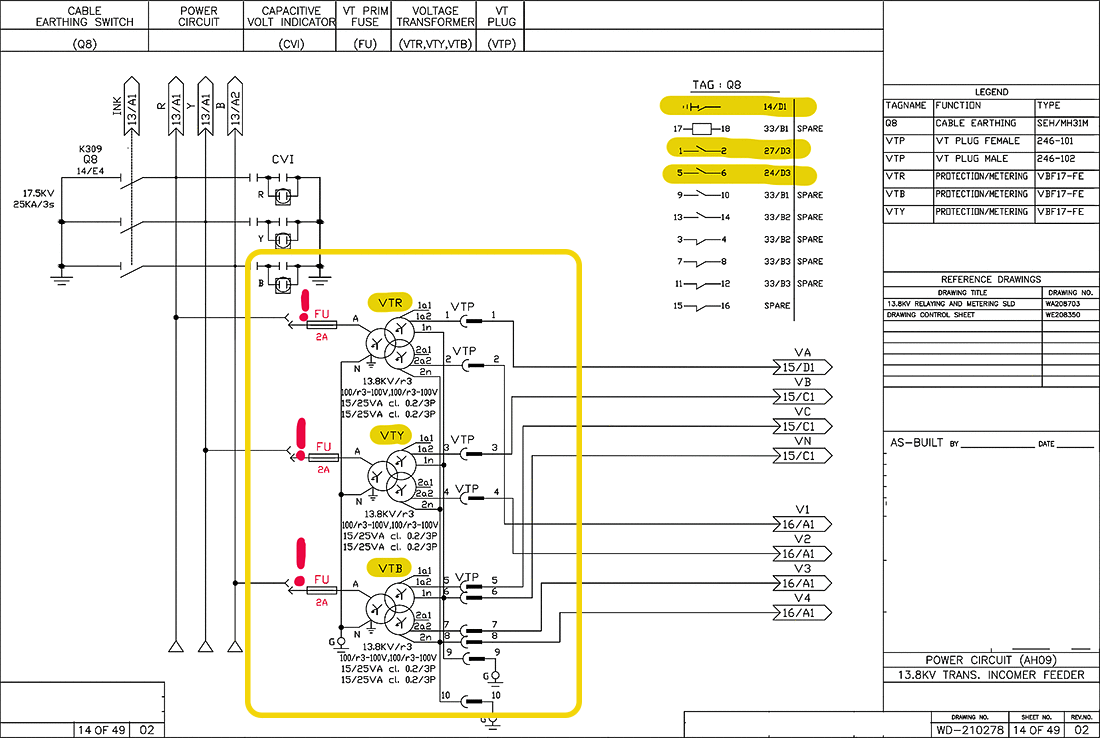The height and width of the screenshot is (738, 1100).
Task: Click the 'VT PLUG' column header
Action: pos(502,16)
